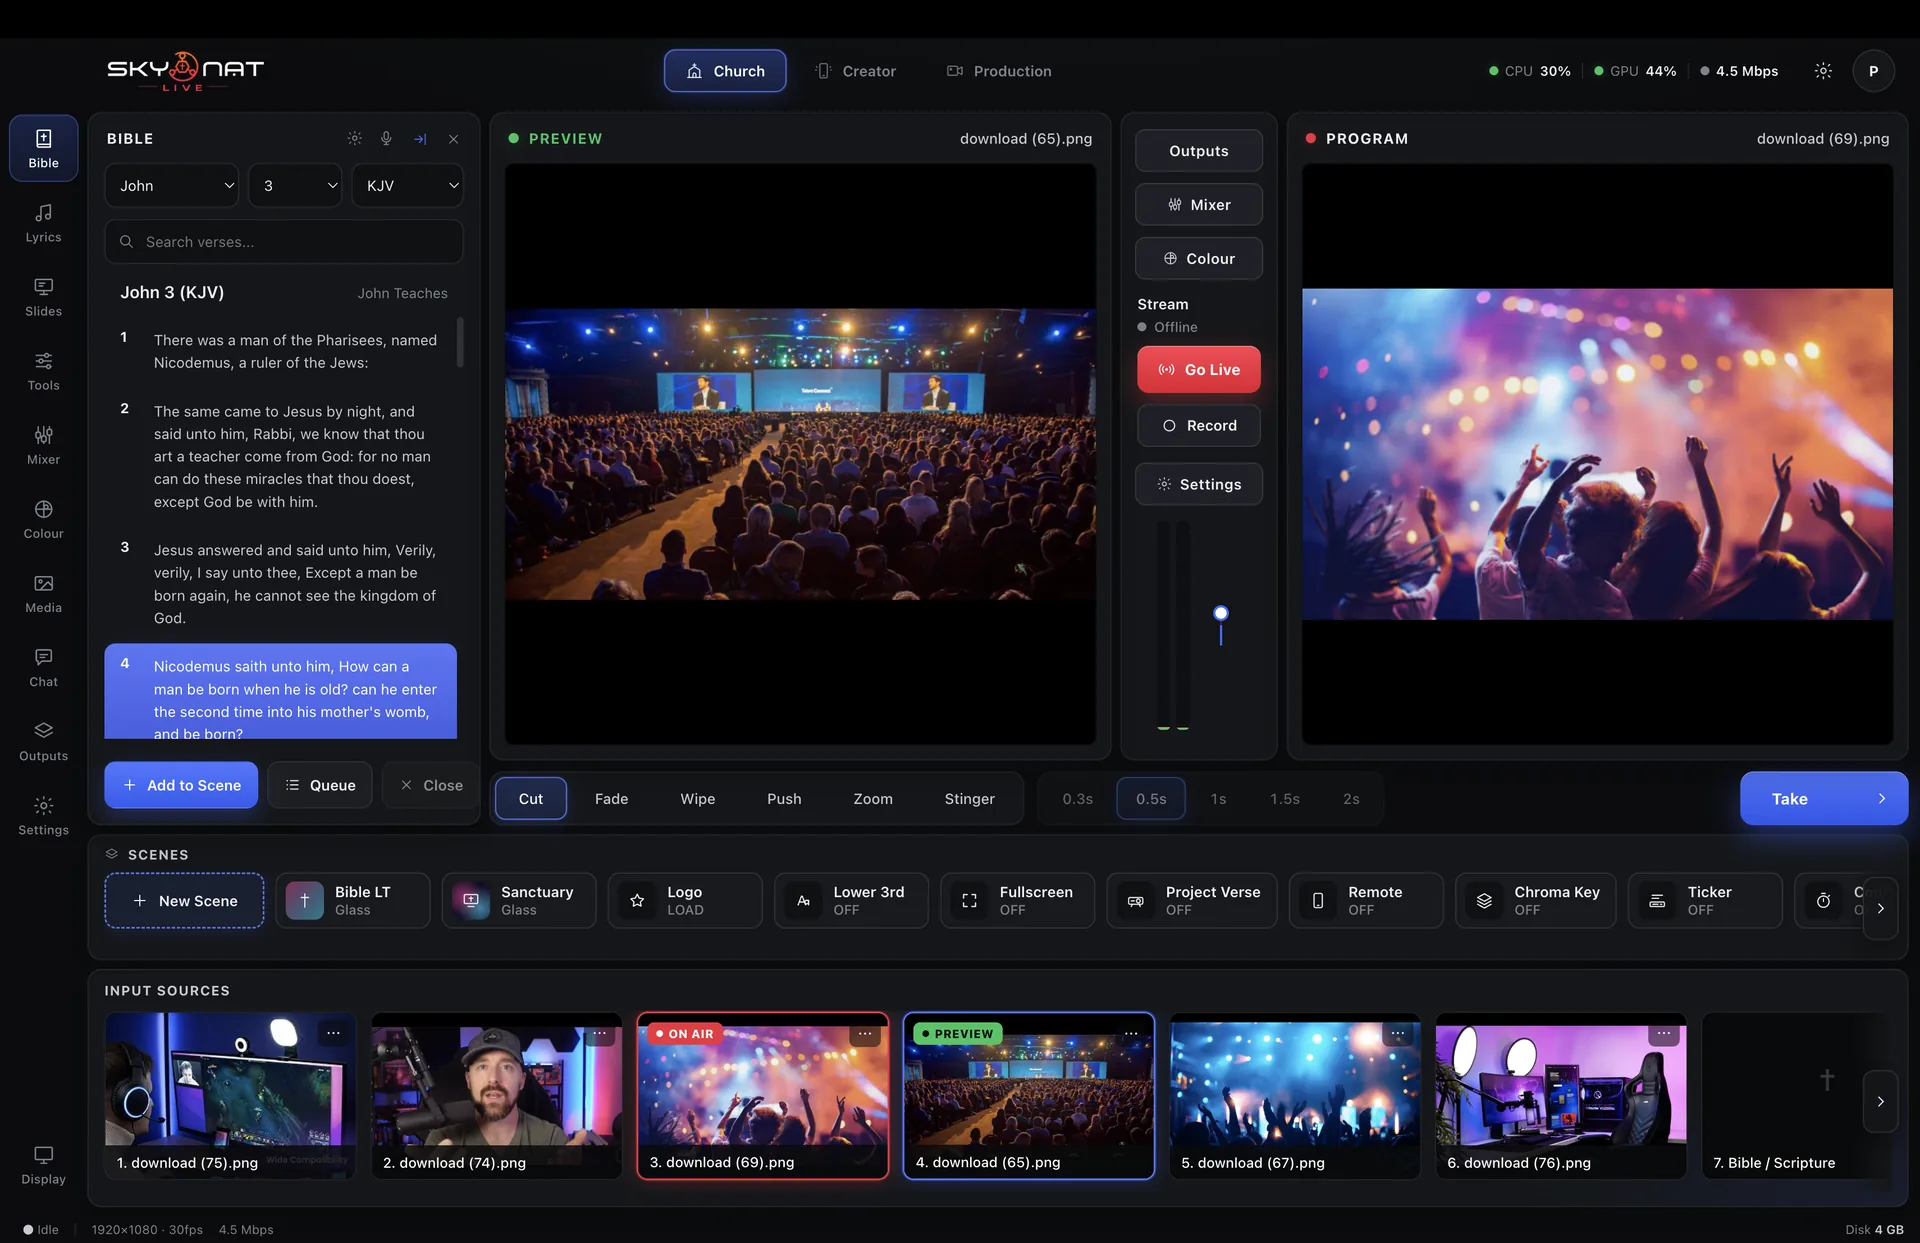
Task: Click the audio level fader handle
Action: pos(1220,613)
